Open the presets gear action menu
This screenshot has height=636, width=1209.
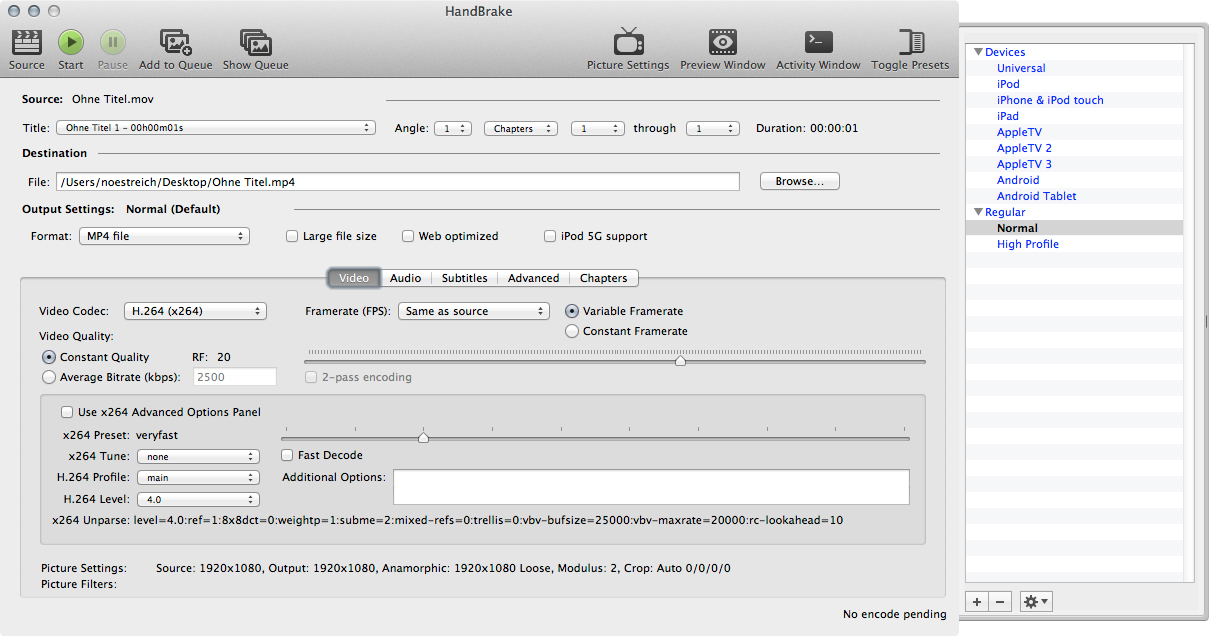point(1036,601)
